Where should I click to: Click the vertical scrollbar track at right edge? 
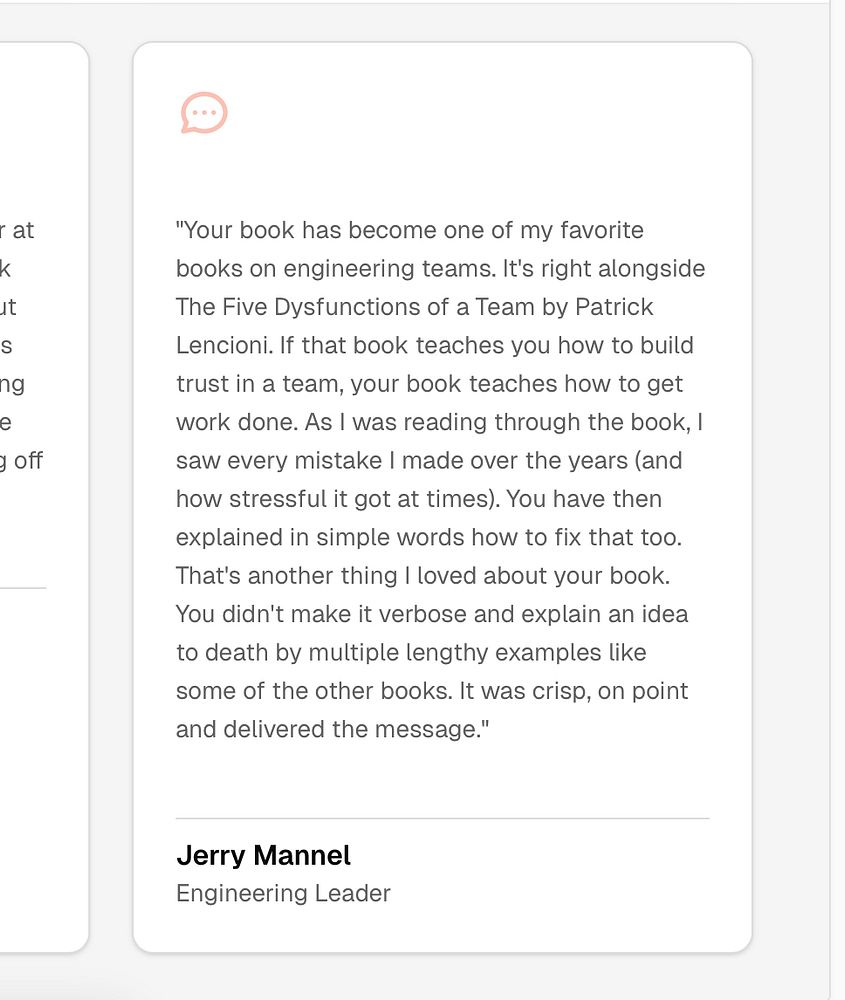[x=837, y=500]
